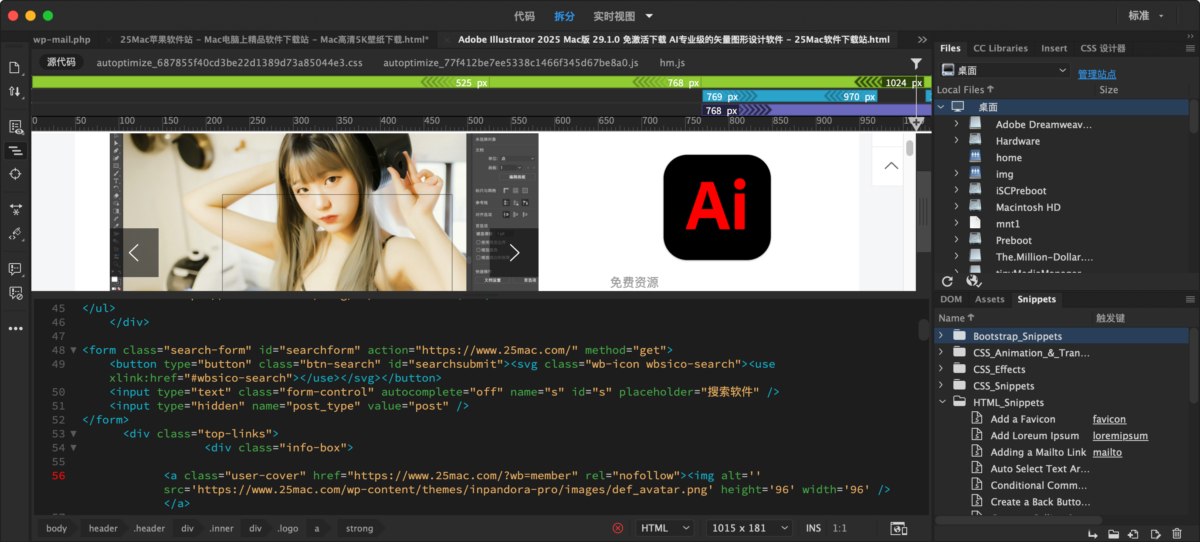Select strong tag in tag selector
The height and width of the screenshot is (542, 1200).
tap(359, 528)
